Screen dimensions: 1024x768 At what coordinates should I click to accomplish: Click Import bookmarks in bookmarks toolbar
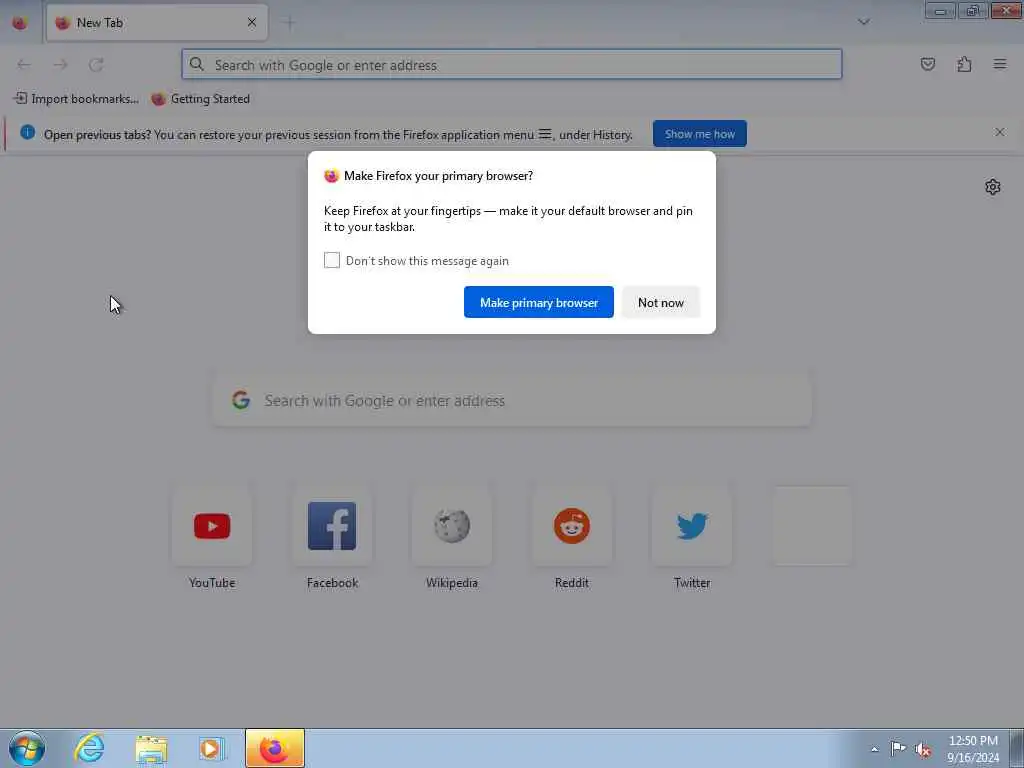point(76,99)
